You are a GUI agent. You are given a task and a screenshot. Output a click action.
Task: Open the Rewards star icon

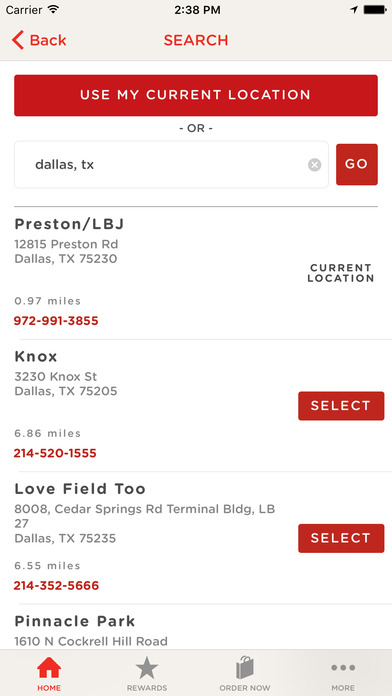(x=147, y=668)
